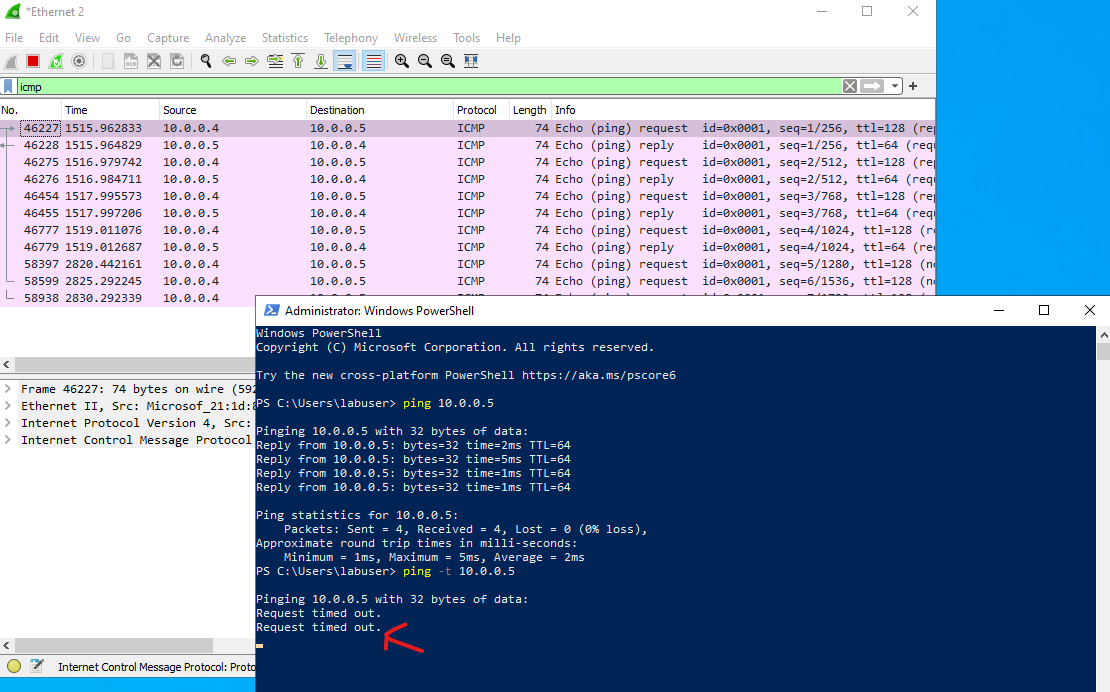The height and width of the screenshot is (692, 1110).
Task: Click the reload capture file icon
Action: click(x=177, y=62)
